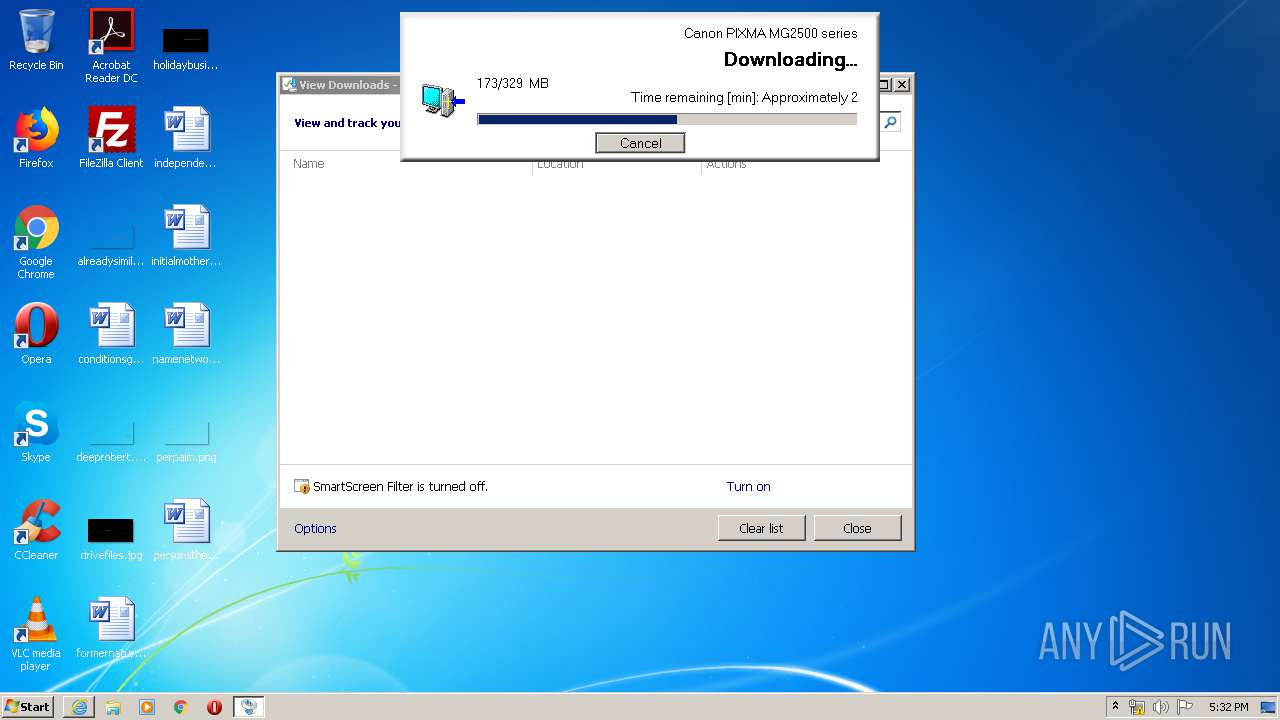
Task: Click the computer download icon in Canon dialog
Action: click(442, 100)
